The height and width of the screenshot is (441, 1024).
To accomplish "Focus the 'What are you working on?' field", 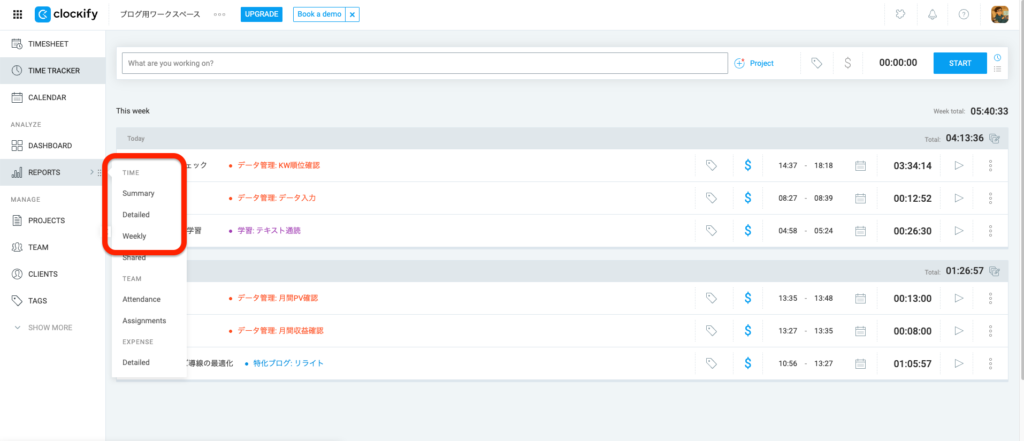I will 424,63.
